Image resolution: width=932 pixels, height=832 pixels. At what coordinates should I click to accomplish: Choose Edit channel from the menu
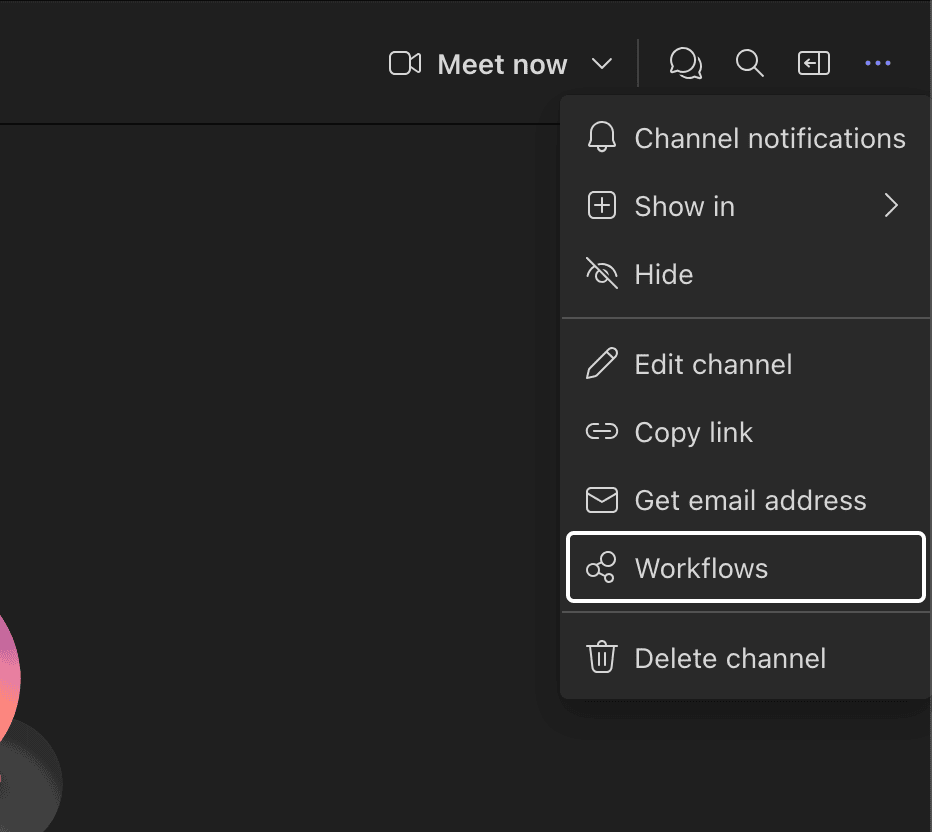click(x=713, y=364)
